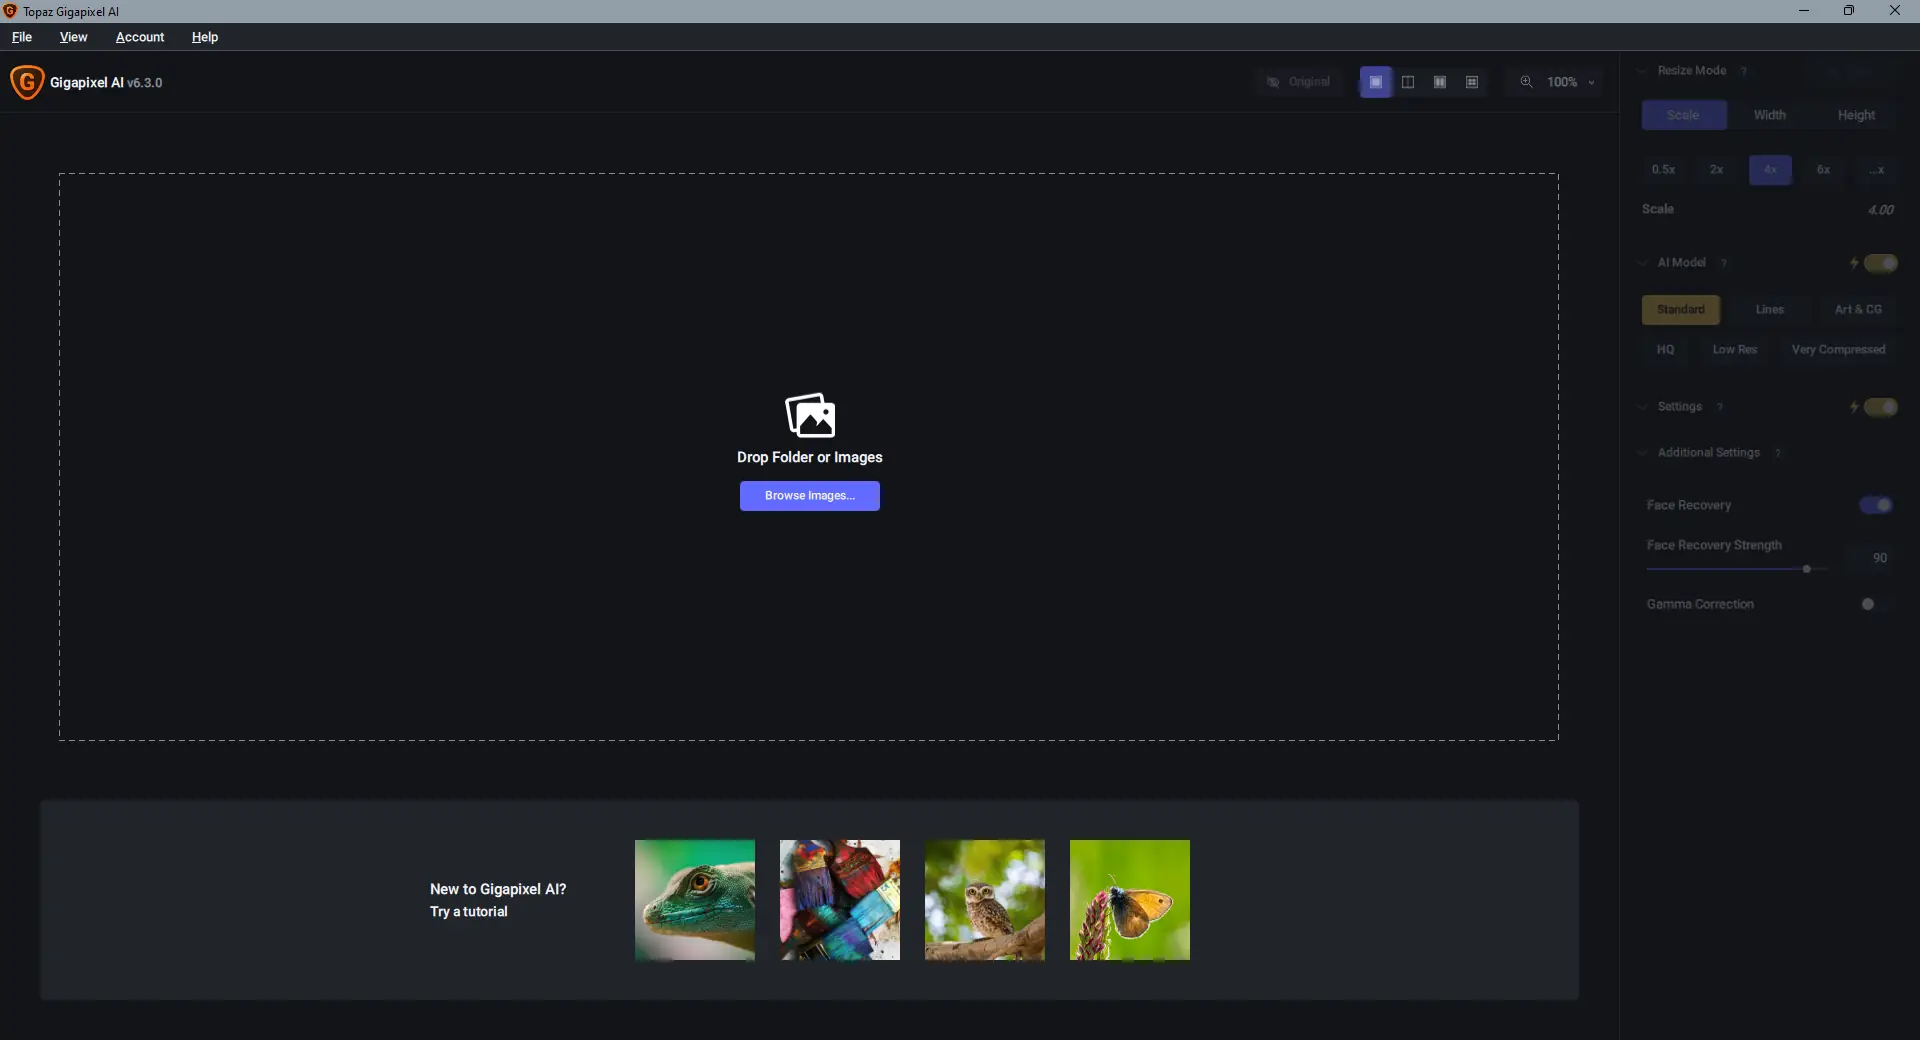Choose the Standard AI model

click(x=1681, y=310)
